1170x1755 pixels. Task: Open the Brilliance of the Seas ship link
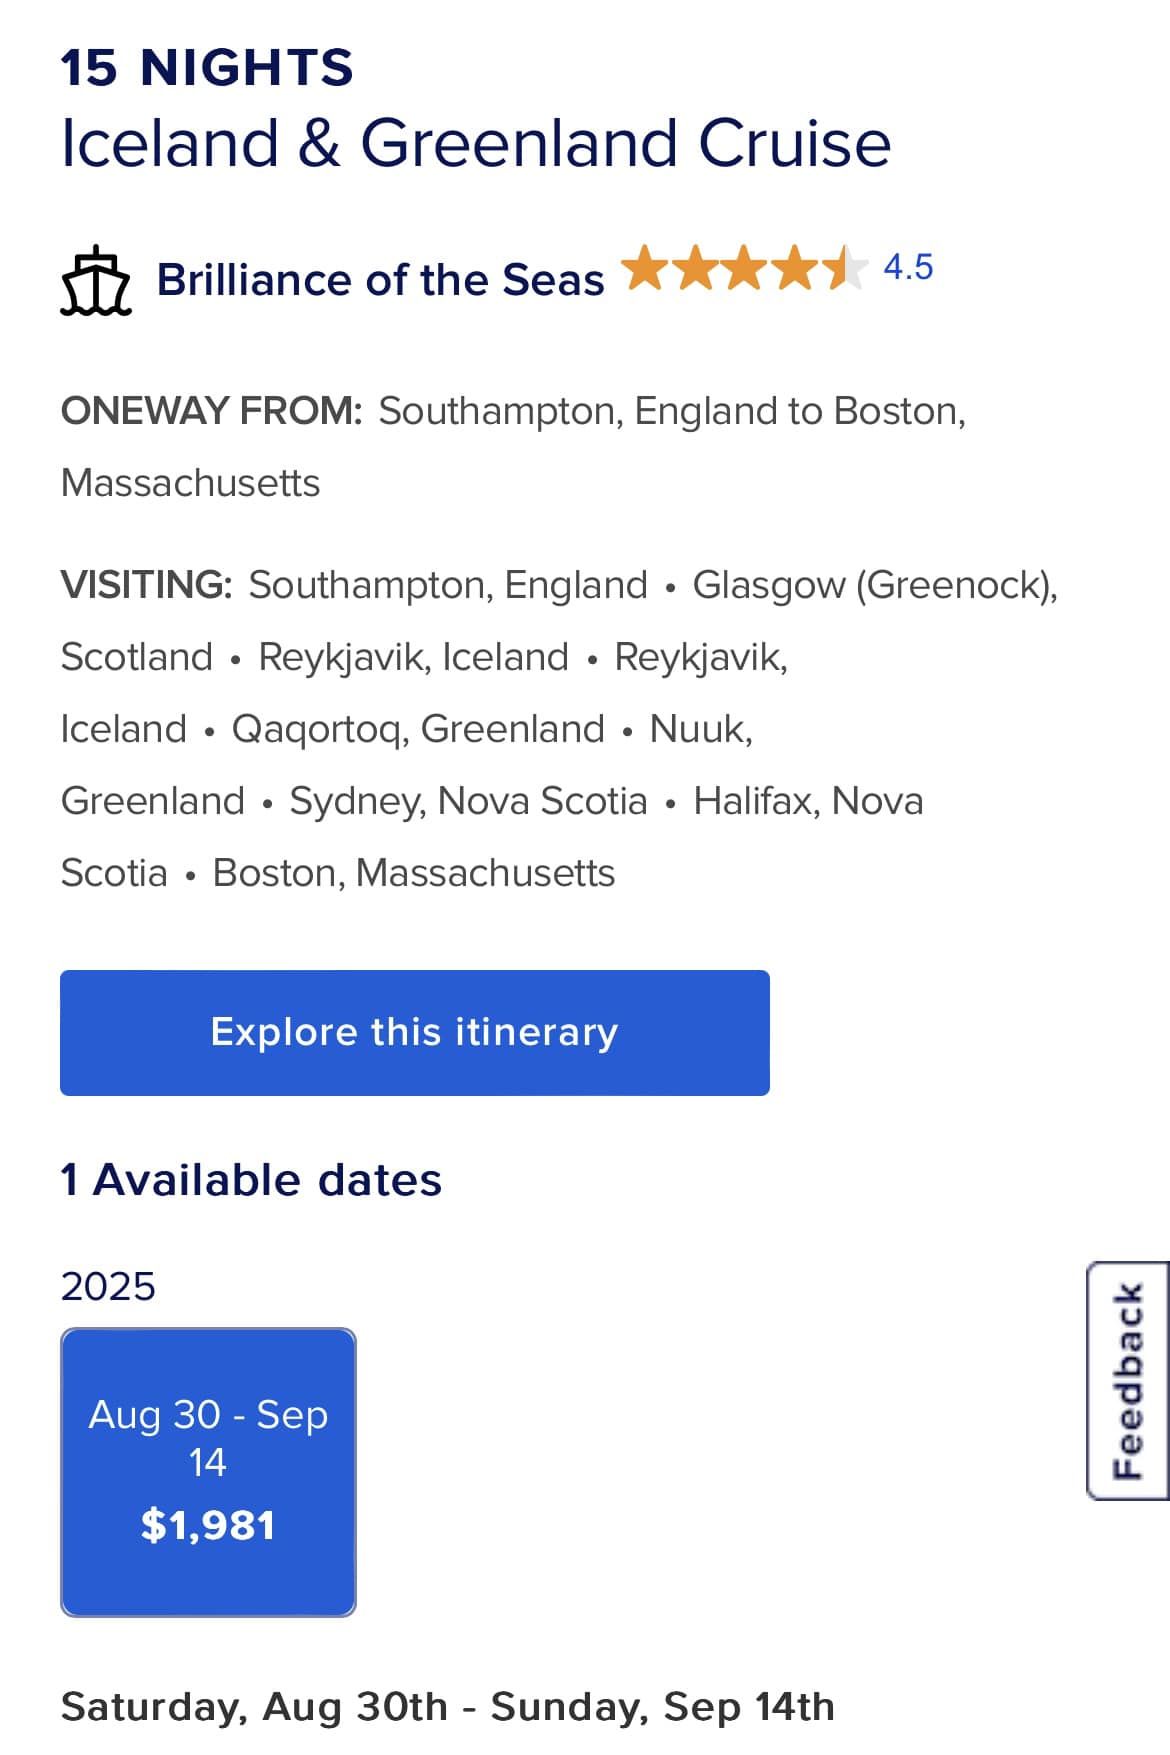(380, 280)
